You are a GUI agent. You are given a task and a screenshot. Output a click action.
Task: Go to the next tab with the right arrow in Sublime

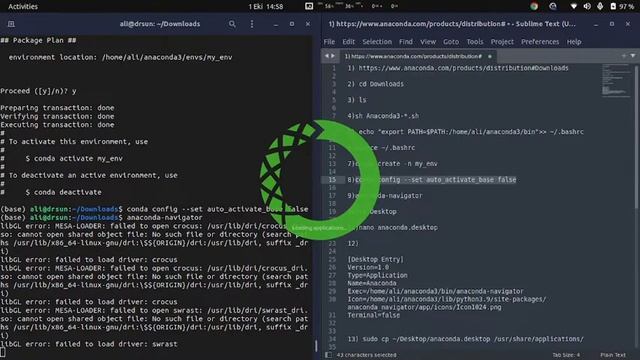point(333,56)
